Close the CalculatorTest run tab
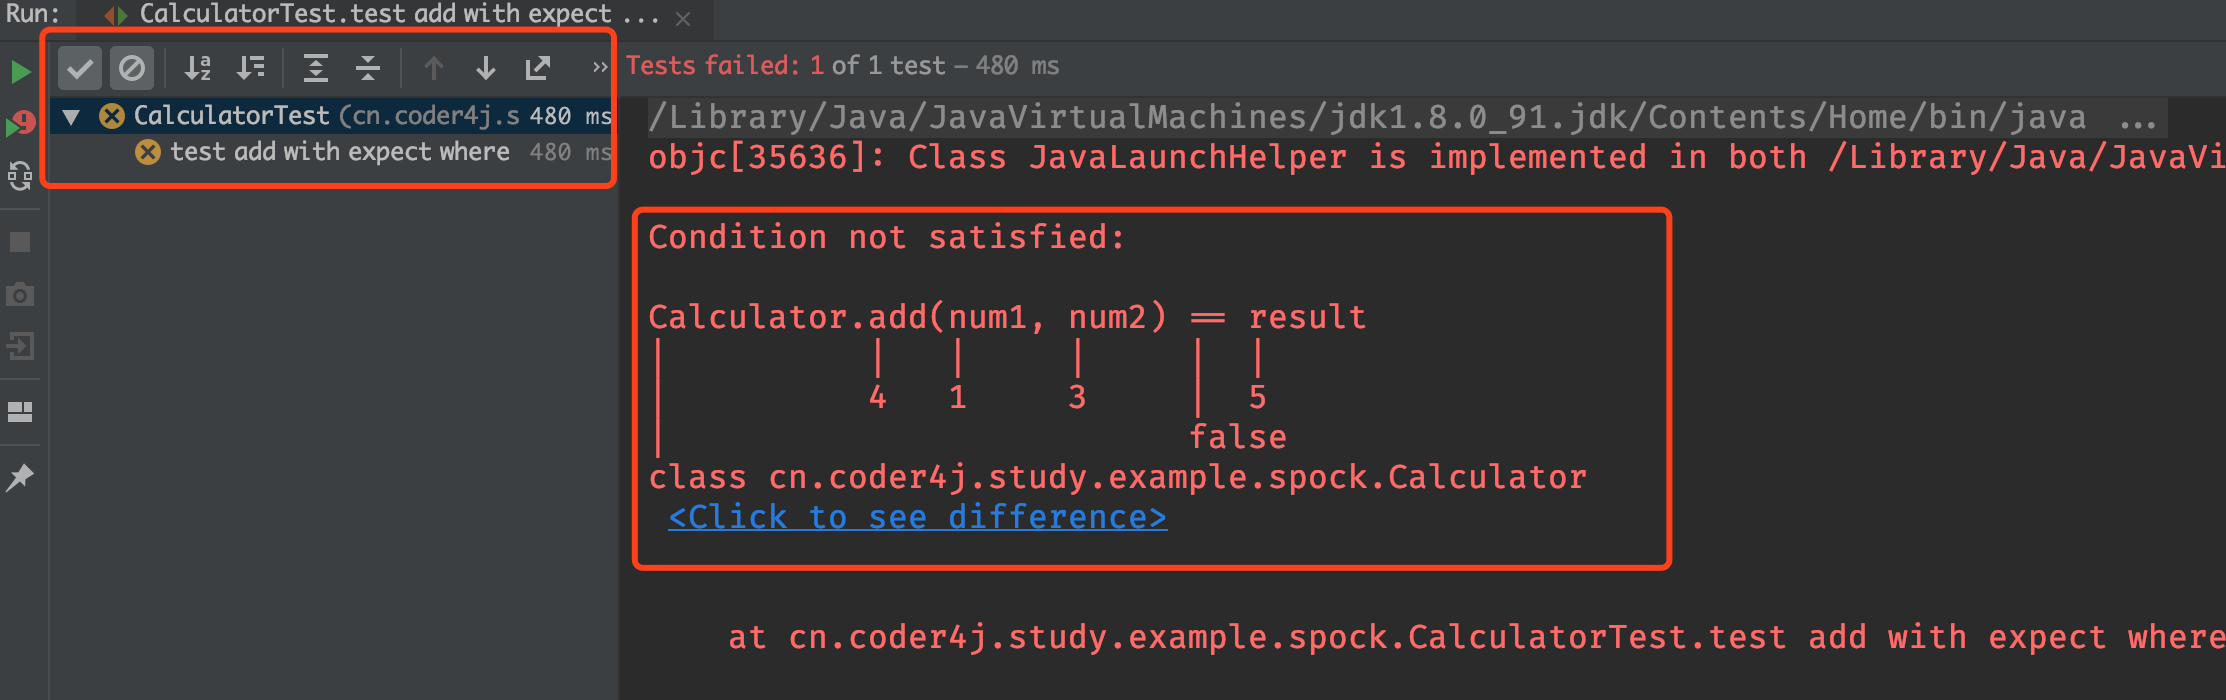 click(683, 19)
